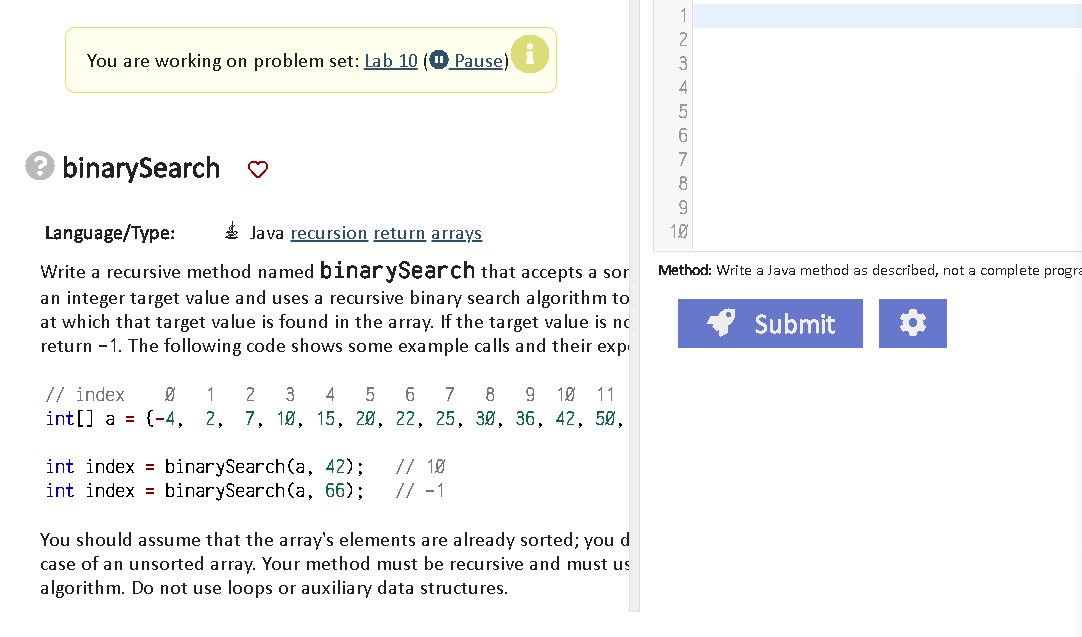Click the gray circle icon before the problem title
This screenshot has width=1082, height=637.
[39, 167]
